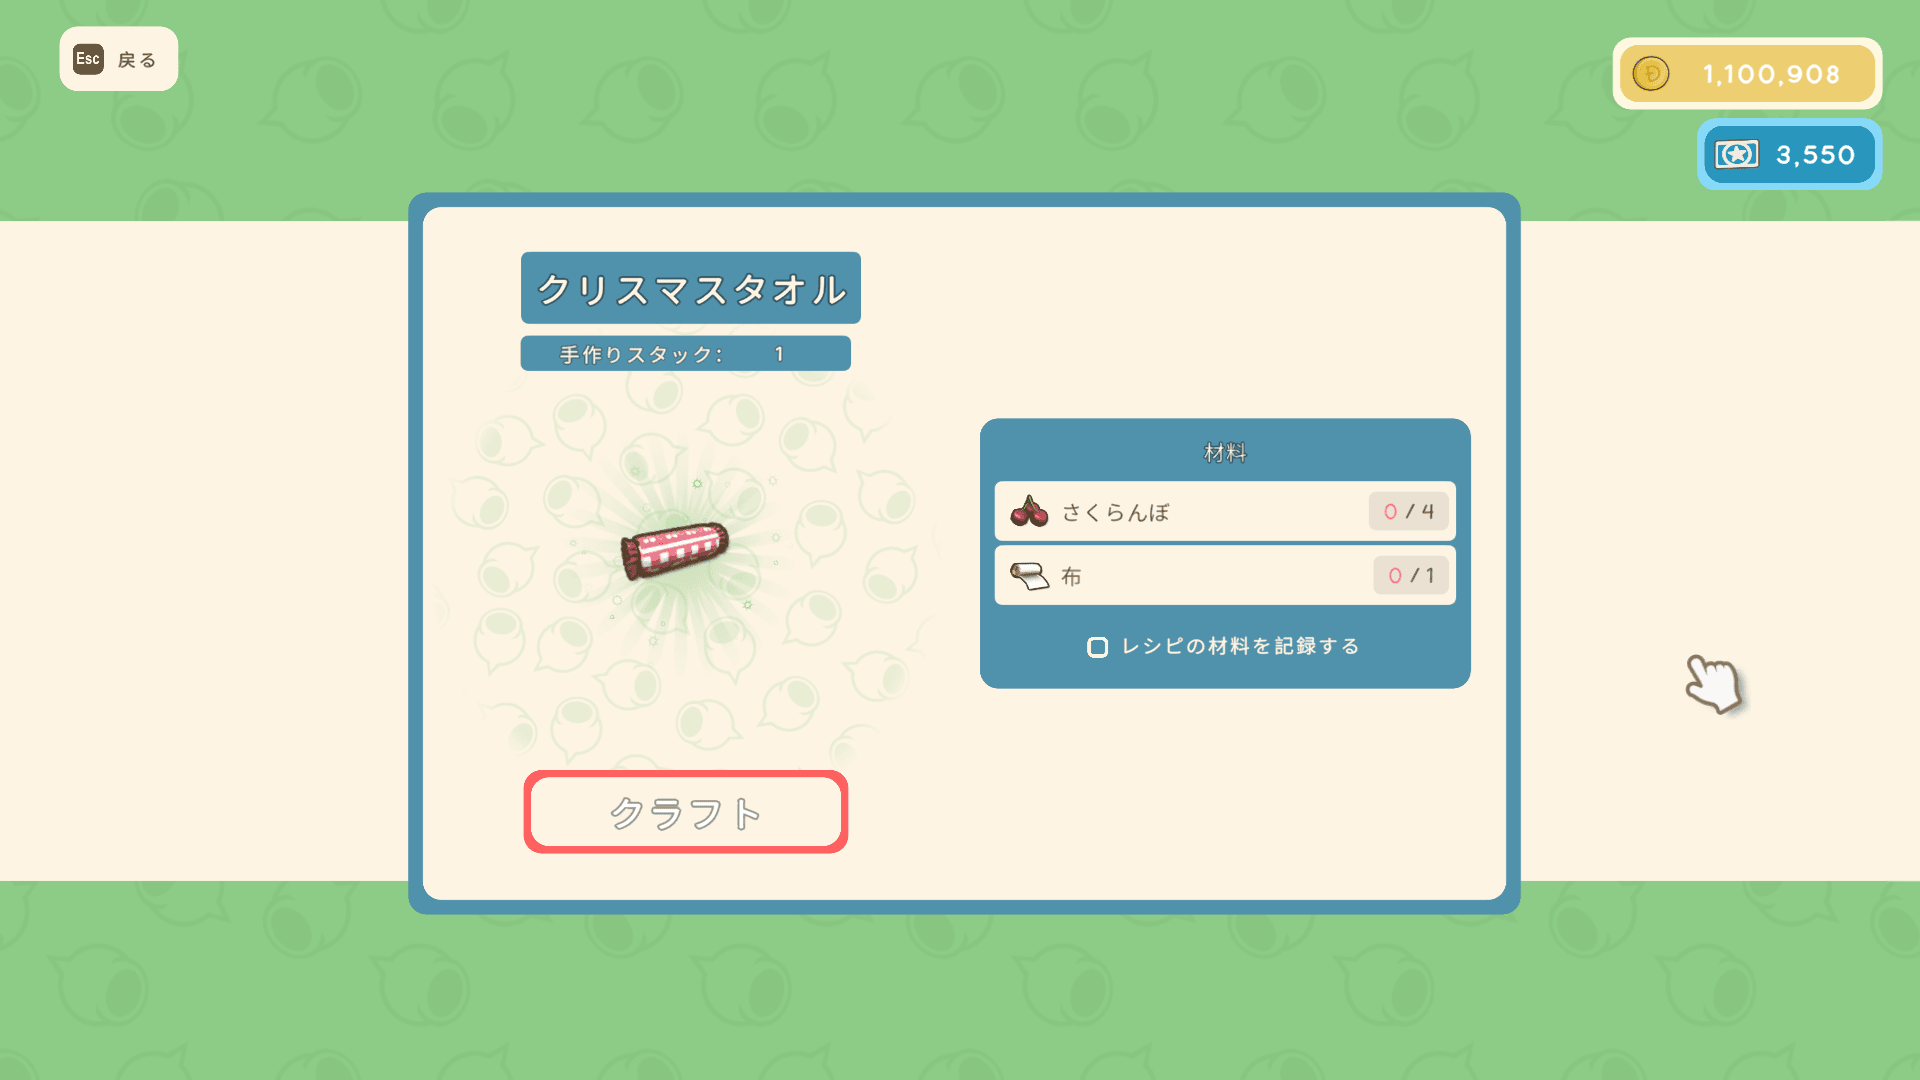This screenshot has width=1920, height=1080.
Task: Click the 0 / 4 cherry count
Action: pyautogui.click(x=1409, y=511)
